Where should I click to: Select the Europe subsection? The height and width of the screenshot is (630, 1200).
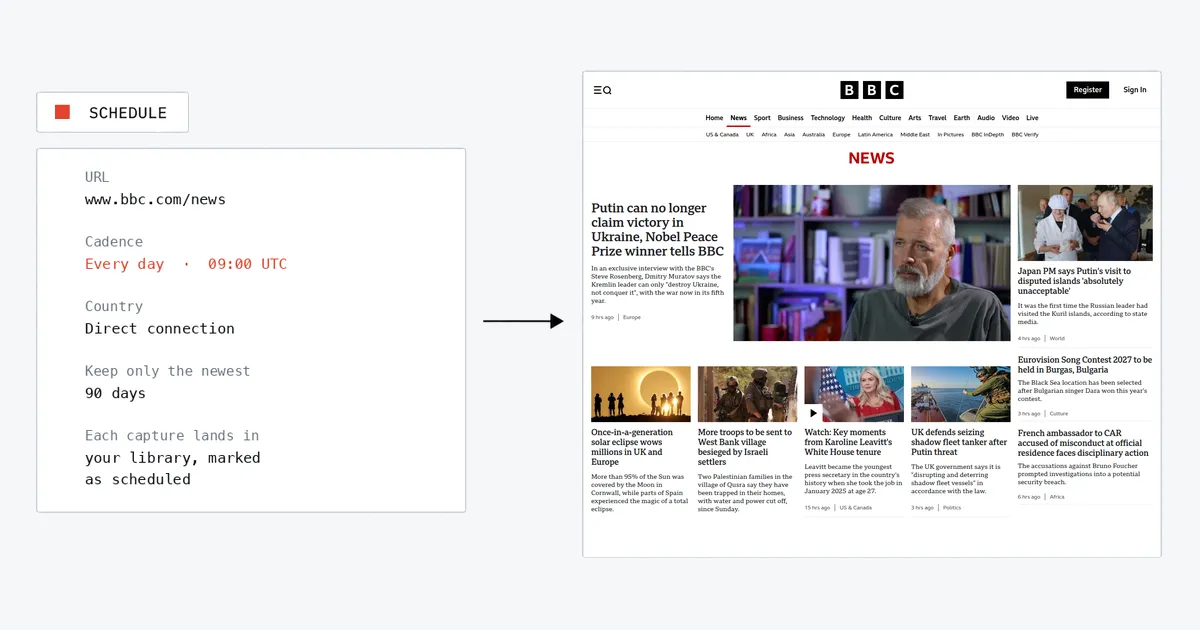point(841,134)
